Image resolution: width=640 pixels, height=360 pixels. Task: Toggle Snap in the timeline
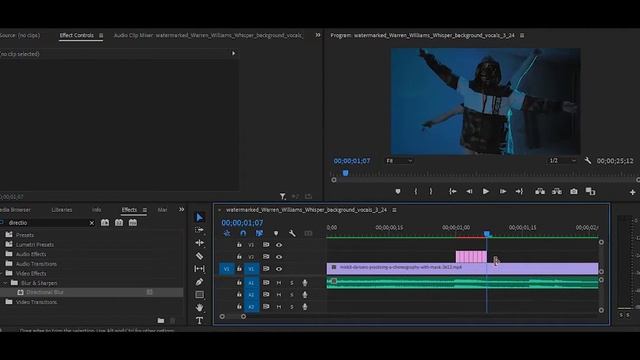click(243, 233)
